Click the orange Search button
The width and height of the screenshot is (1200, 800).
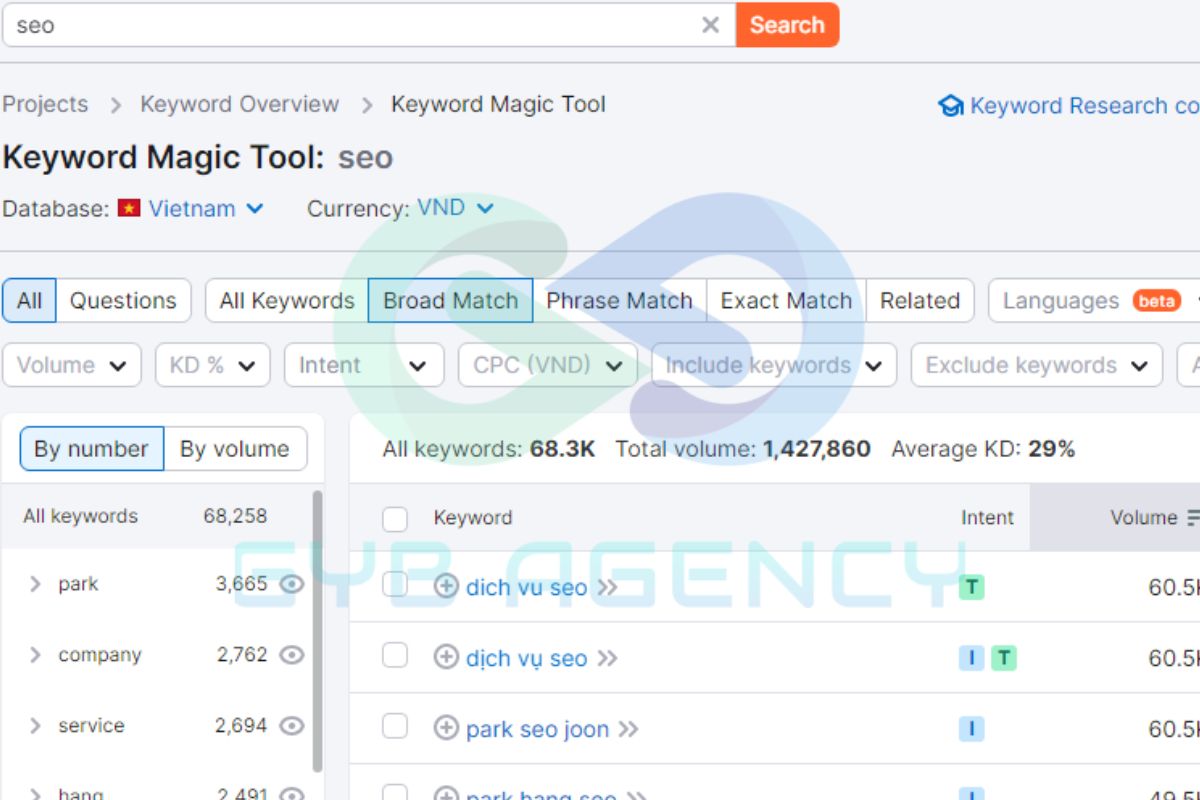(787, 25)
